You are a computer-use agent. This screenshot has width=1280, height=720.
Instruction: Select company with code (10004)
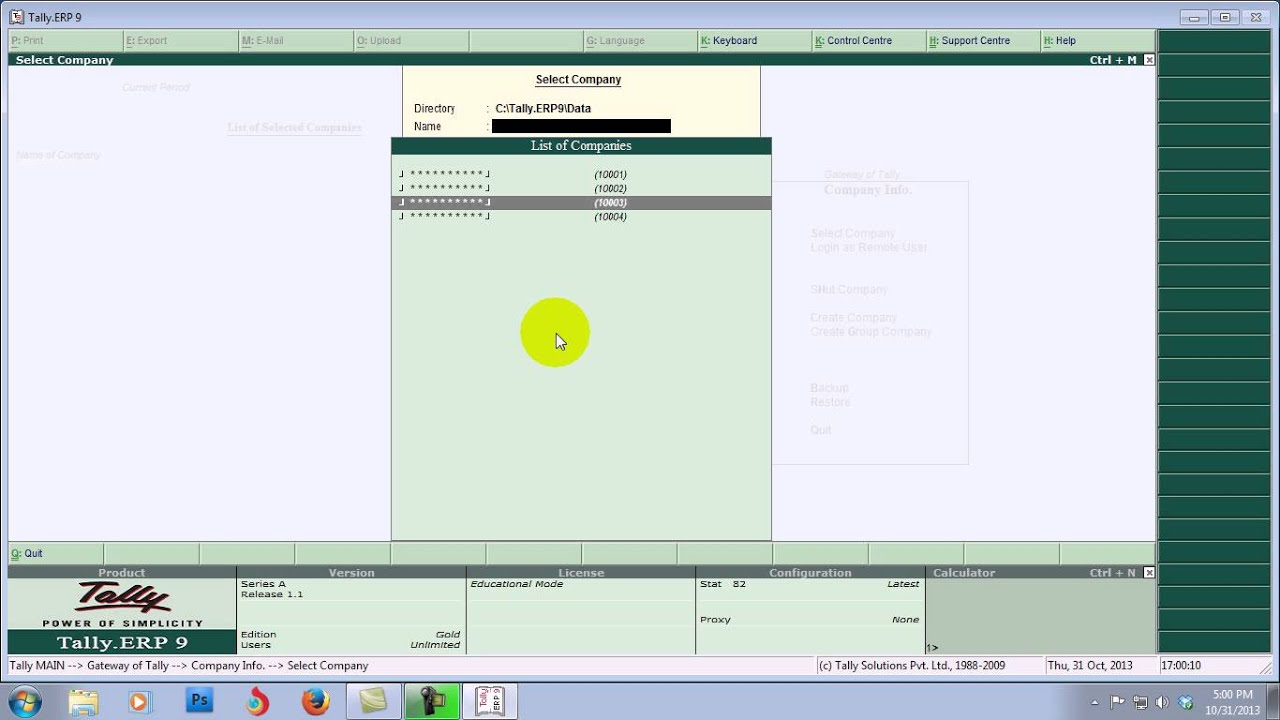pyautogui.click(x=581, y=216)
